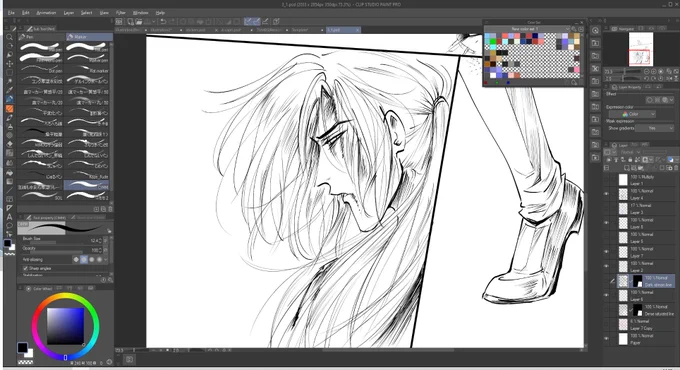Open the Window menu

coord(141,13)
